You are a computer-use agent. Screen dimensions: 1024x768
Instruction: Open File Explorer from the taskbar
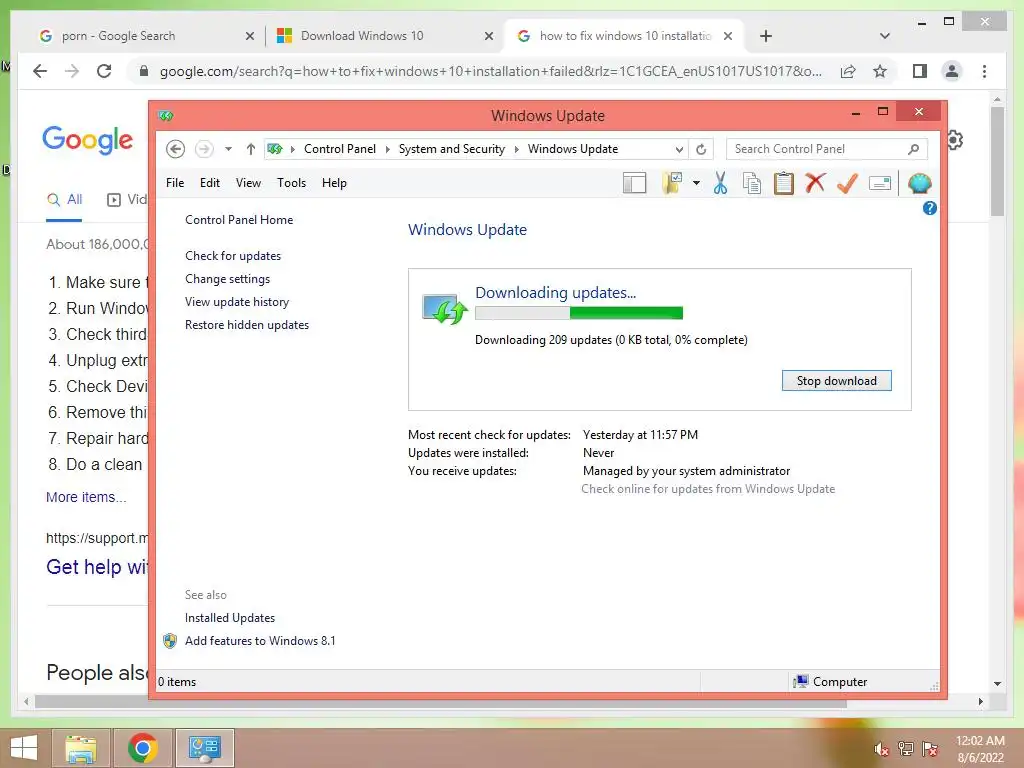[x=81, y=748]
